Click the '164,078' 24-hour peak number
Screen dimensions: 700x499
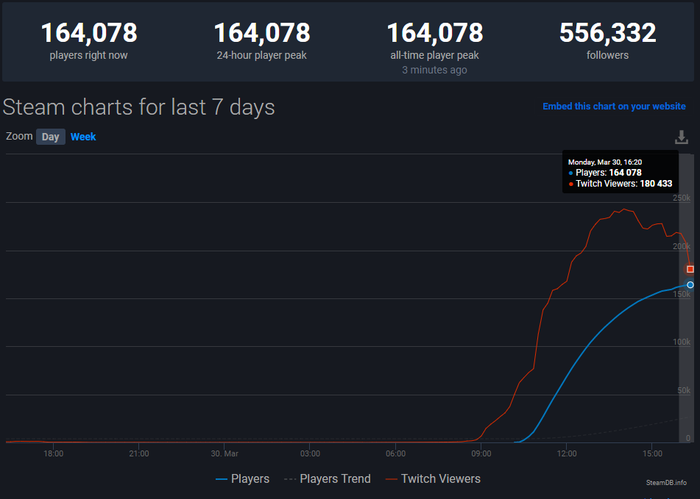[x=262, y=33]
